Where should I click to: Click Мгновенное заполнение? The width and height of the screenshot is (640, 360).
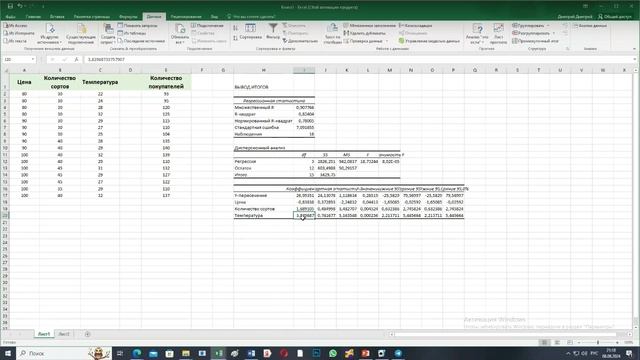pyautogui.click(x=369, y=26)
